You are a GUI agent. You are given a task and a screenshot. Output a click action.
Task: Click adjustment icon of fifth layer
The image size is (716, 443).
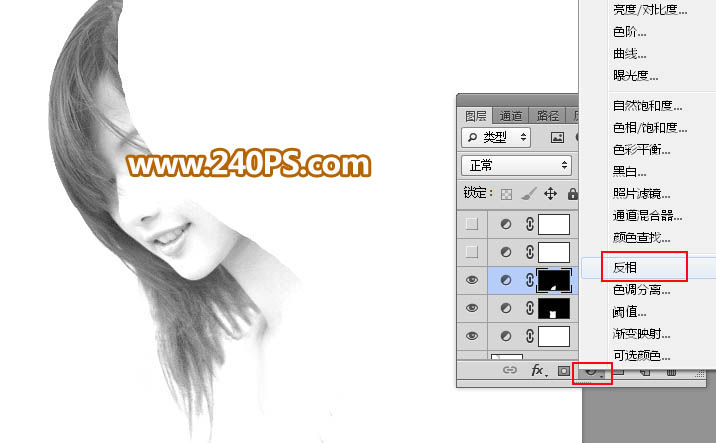tap(505, 336)
